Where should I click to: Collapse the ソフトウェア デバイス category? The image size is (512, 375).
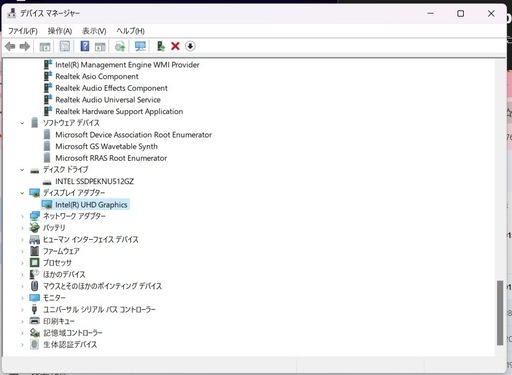point(22,123)
